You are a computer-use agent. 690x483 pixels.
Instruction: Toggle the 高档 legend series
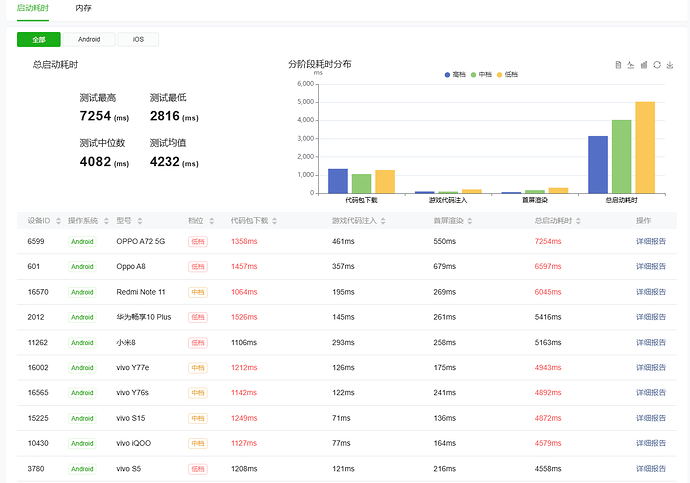coord(455,75)
